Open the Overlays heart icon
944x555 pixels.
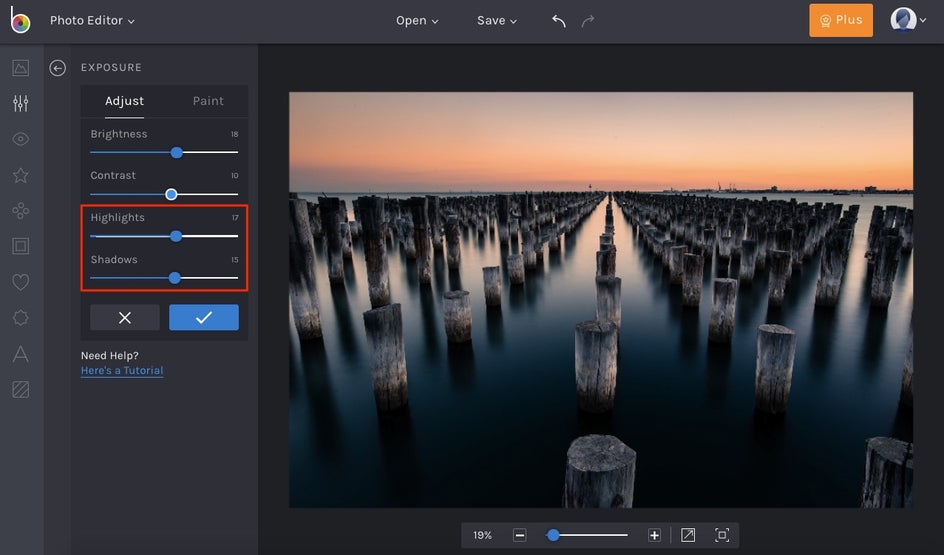[21, 282]
